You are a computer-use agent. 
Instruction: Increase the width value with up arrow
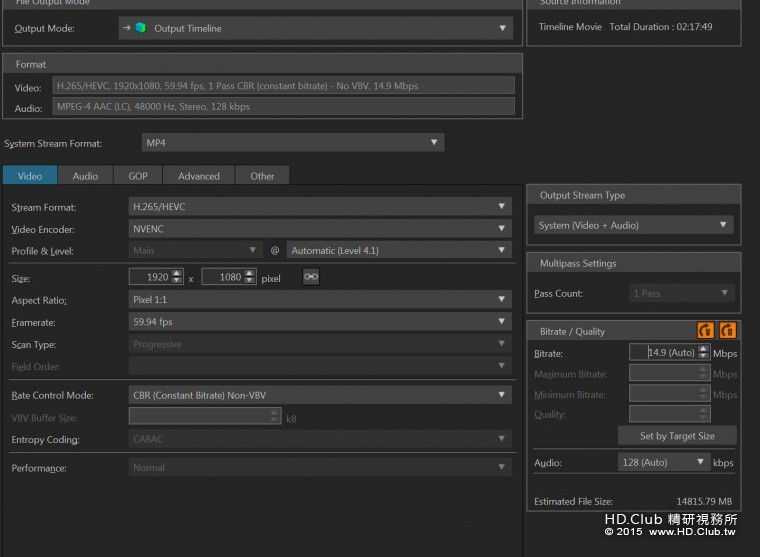pos(177,273)
